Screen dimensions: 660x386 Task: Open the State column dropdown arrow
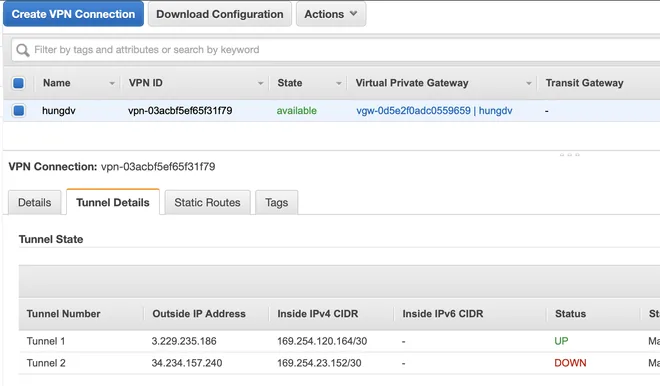(x=338, y=83)
